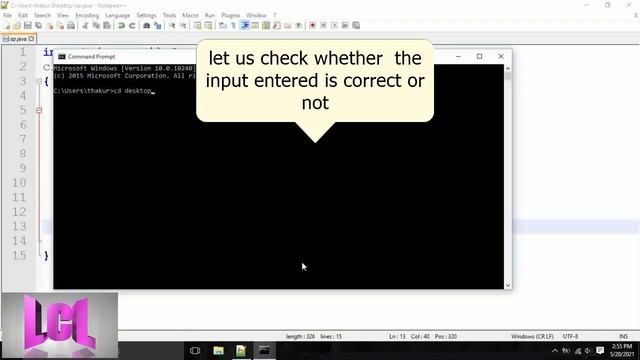Screen dimensions: 640x360
Task: Open the Settings menu
Action: pyautogui.click(x=147, y=16)
